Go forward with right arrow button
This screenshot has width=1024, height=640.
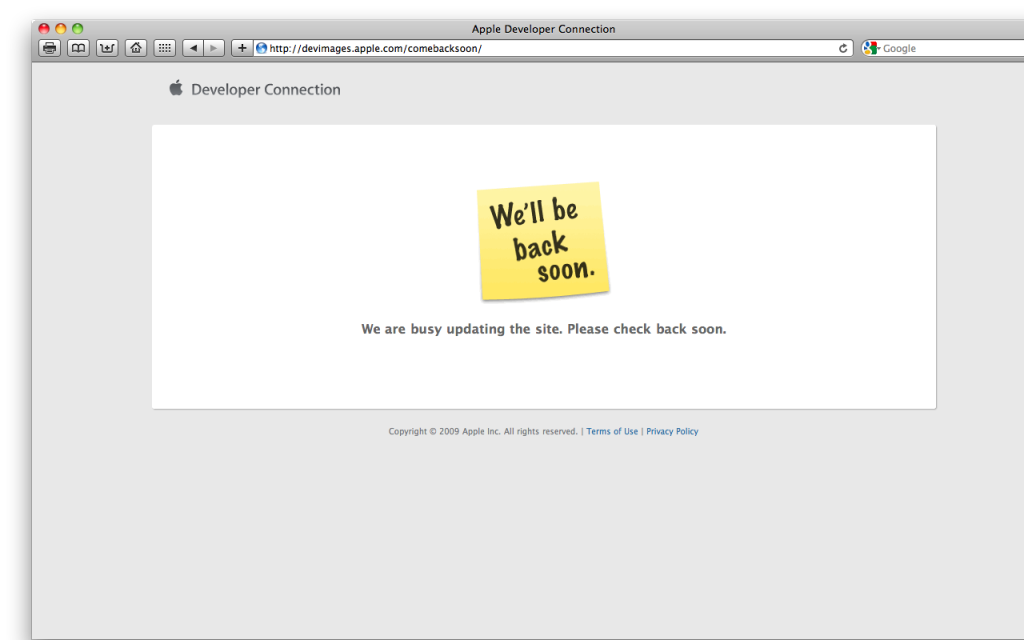214,48
